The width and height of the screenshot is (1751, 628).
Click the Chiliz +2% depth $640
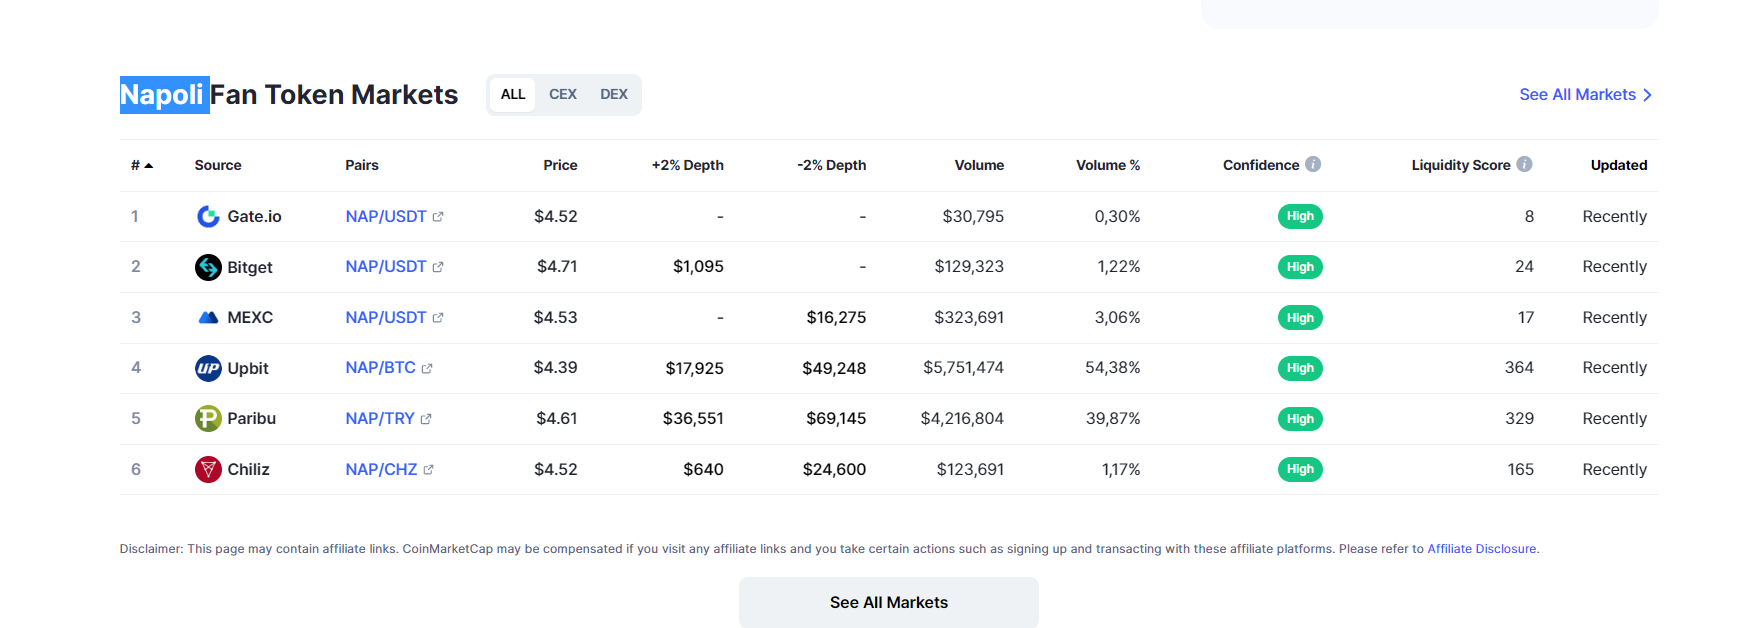[x=703, y=469]
